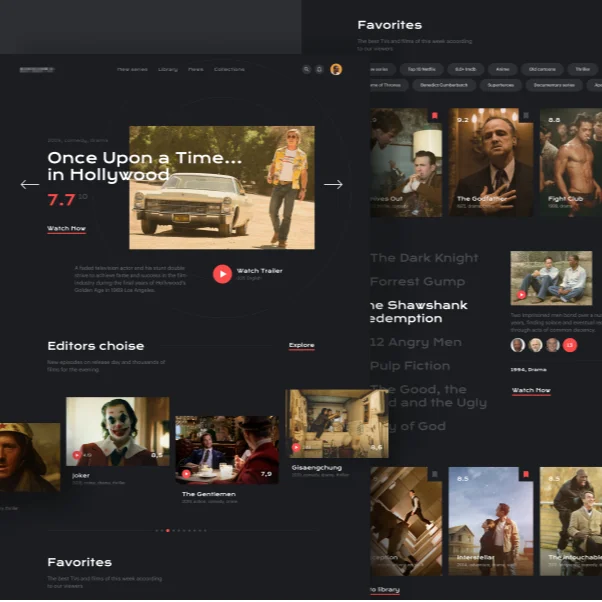This screenshot has height=602, width=602.
Task: Click the Once Upon a Time hero image
Action: point(222,188)
